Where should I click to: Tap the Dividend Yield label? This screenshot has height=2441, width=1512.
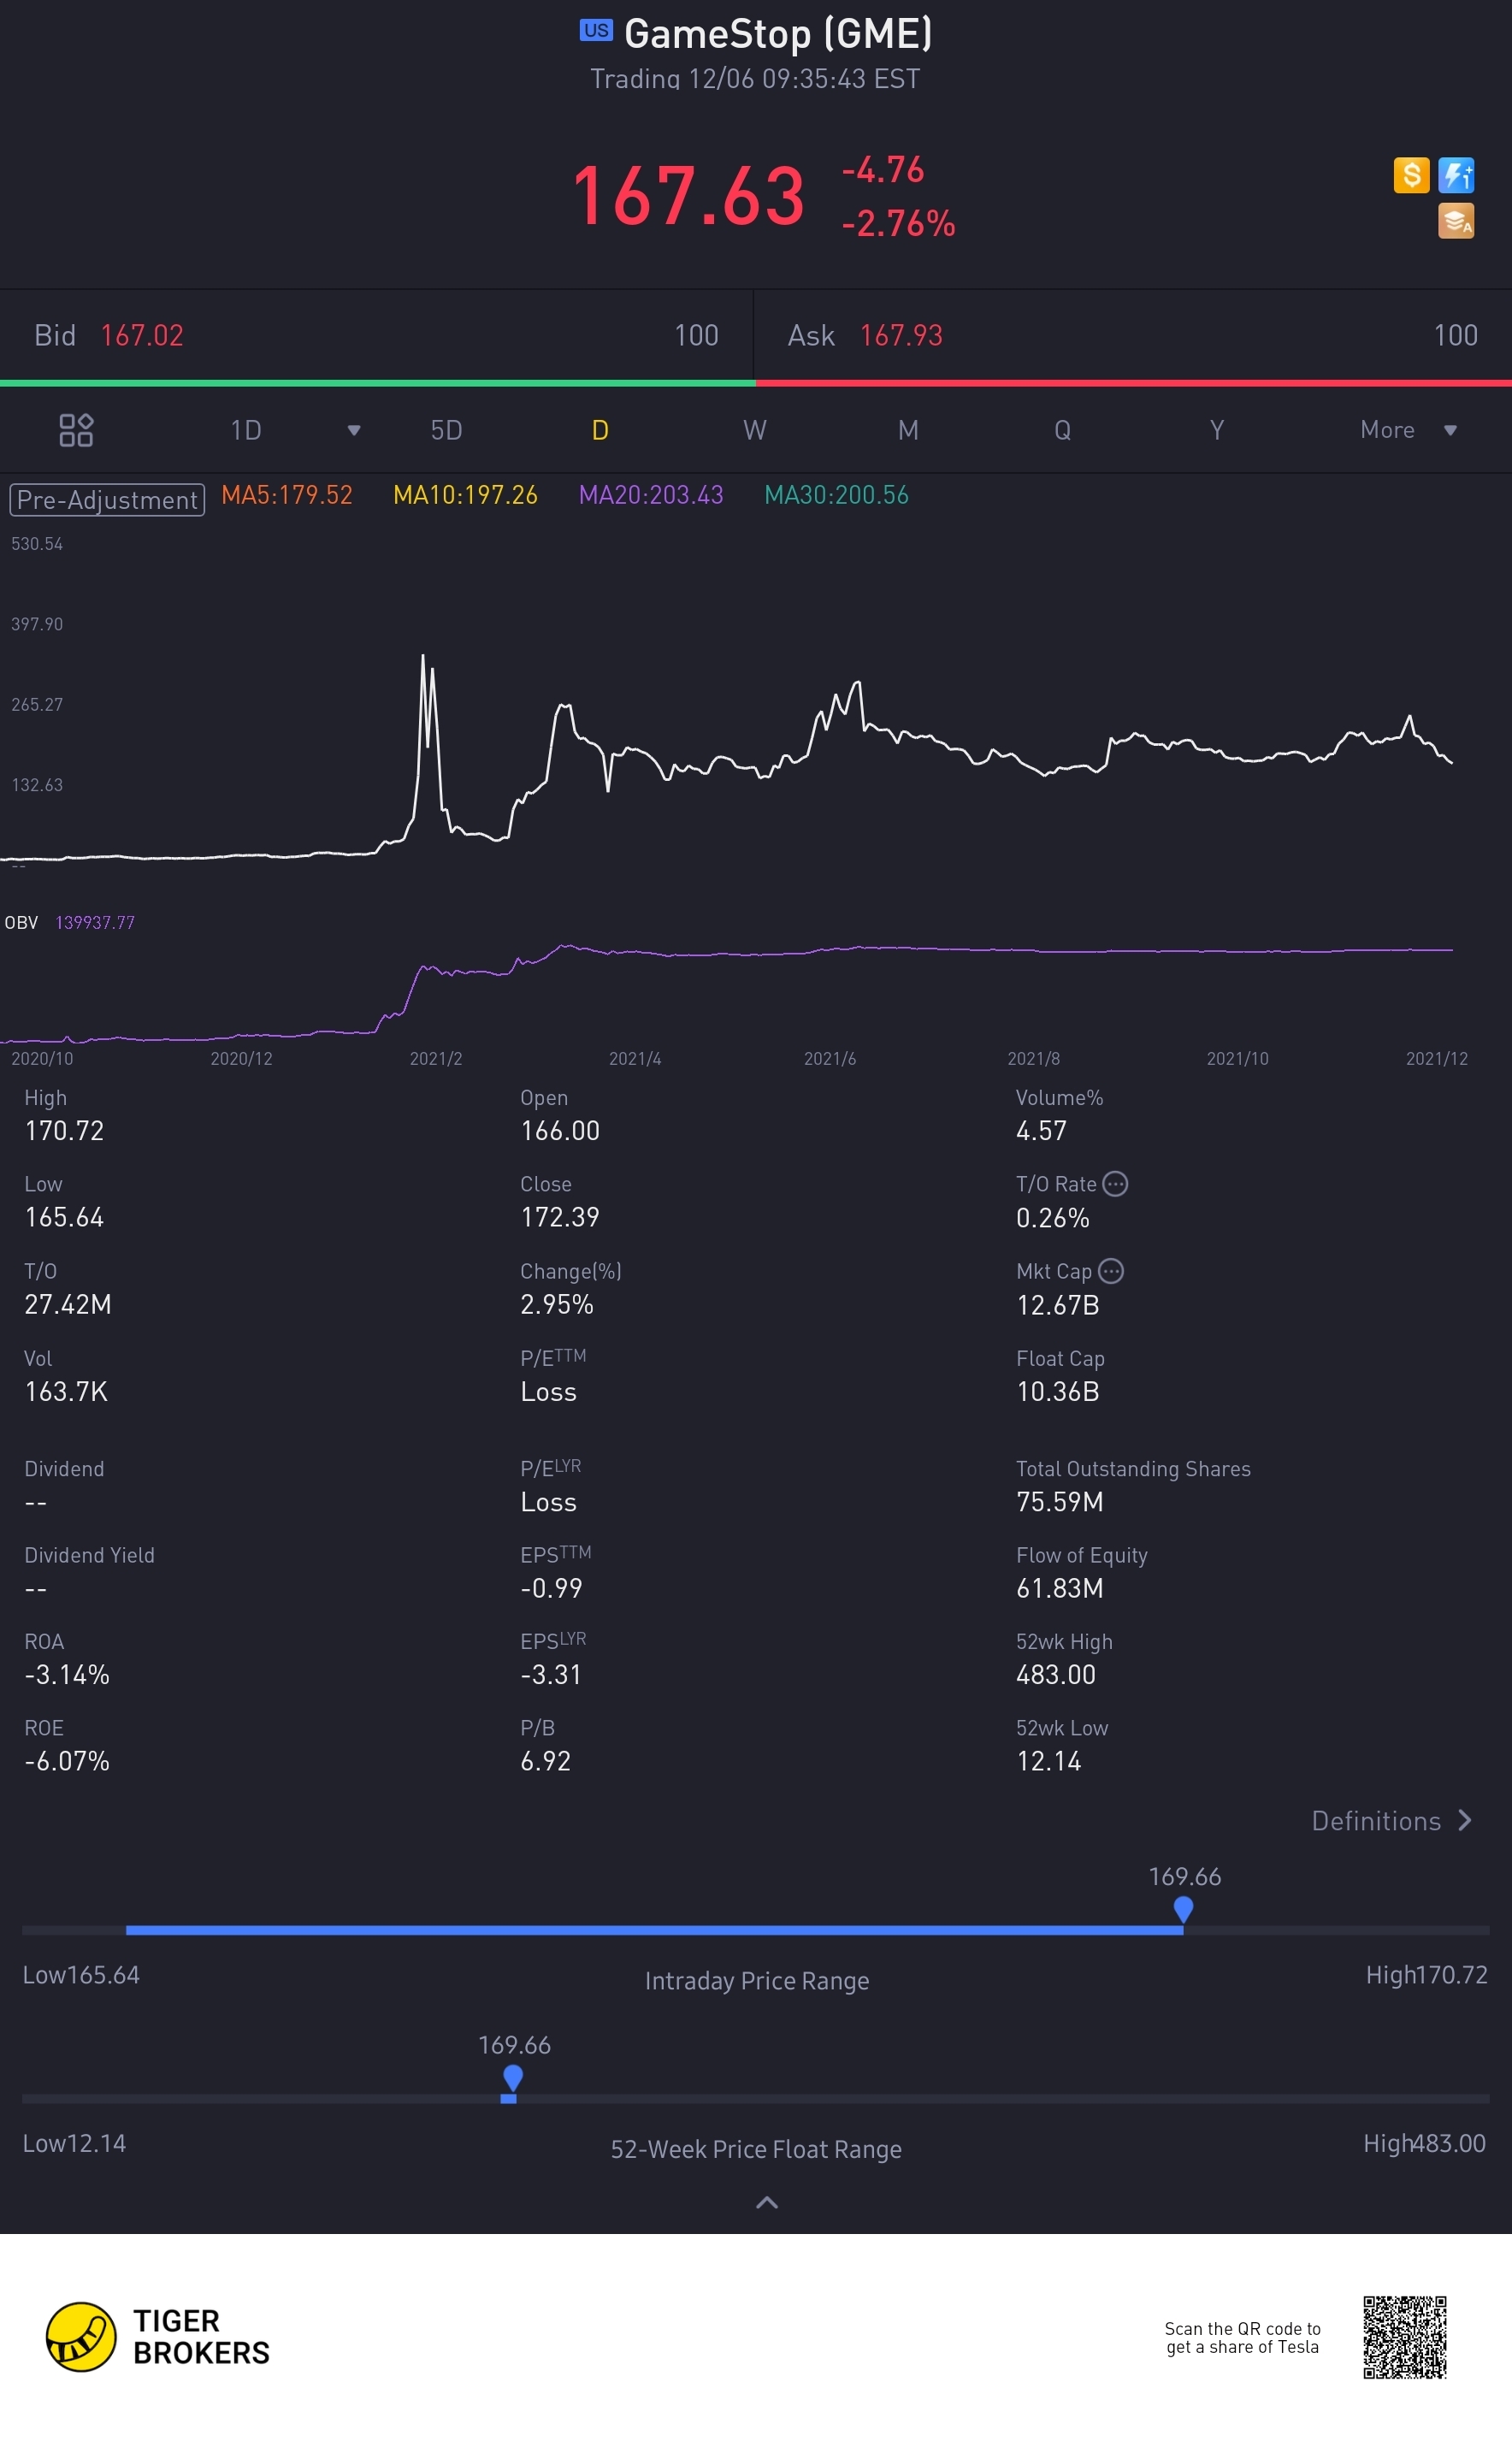pyautogui.click(x=90, y=1555)
